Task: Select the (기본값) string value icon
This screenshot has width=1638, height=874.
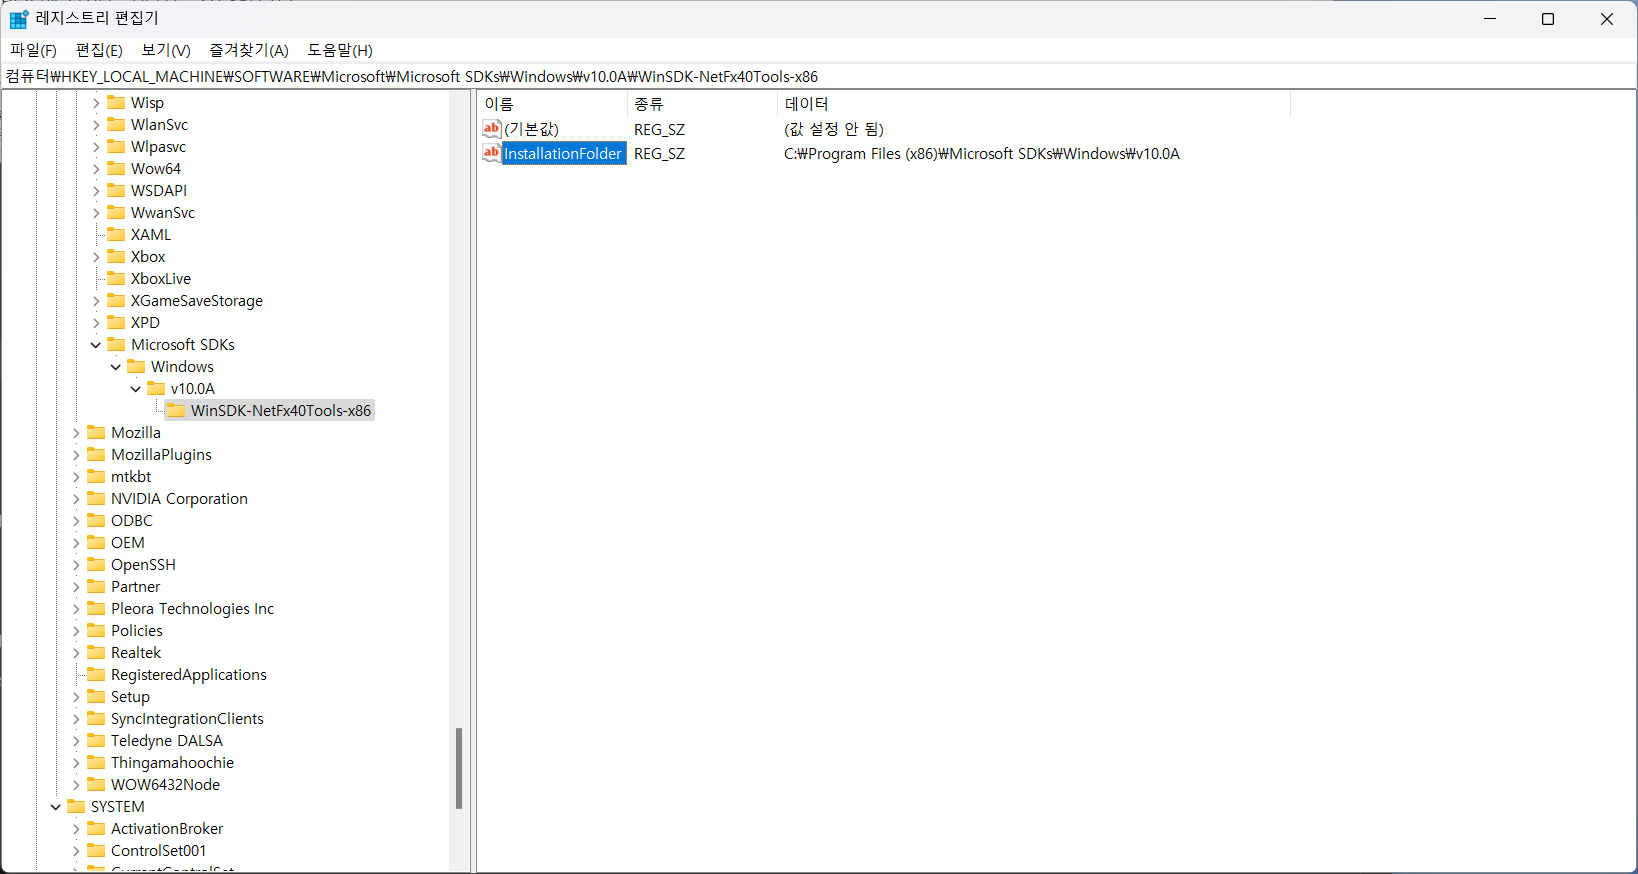Action: pos(492,129)
